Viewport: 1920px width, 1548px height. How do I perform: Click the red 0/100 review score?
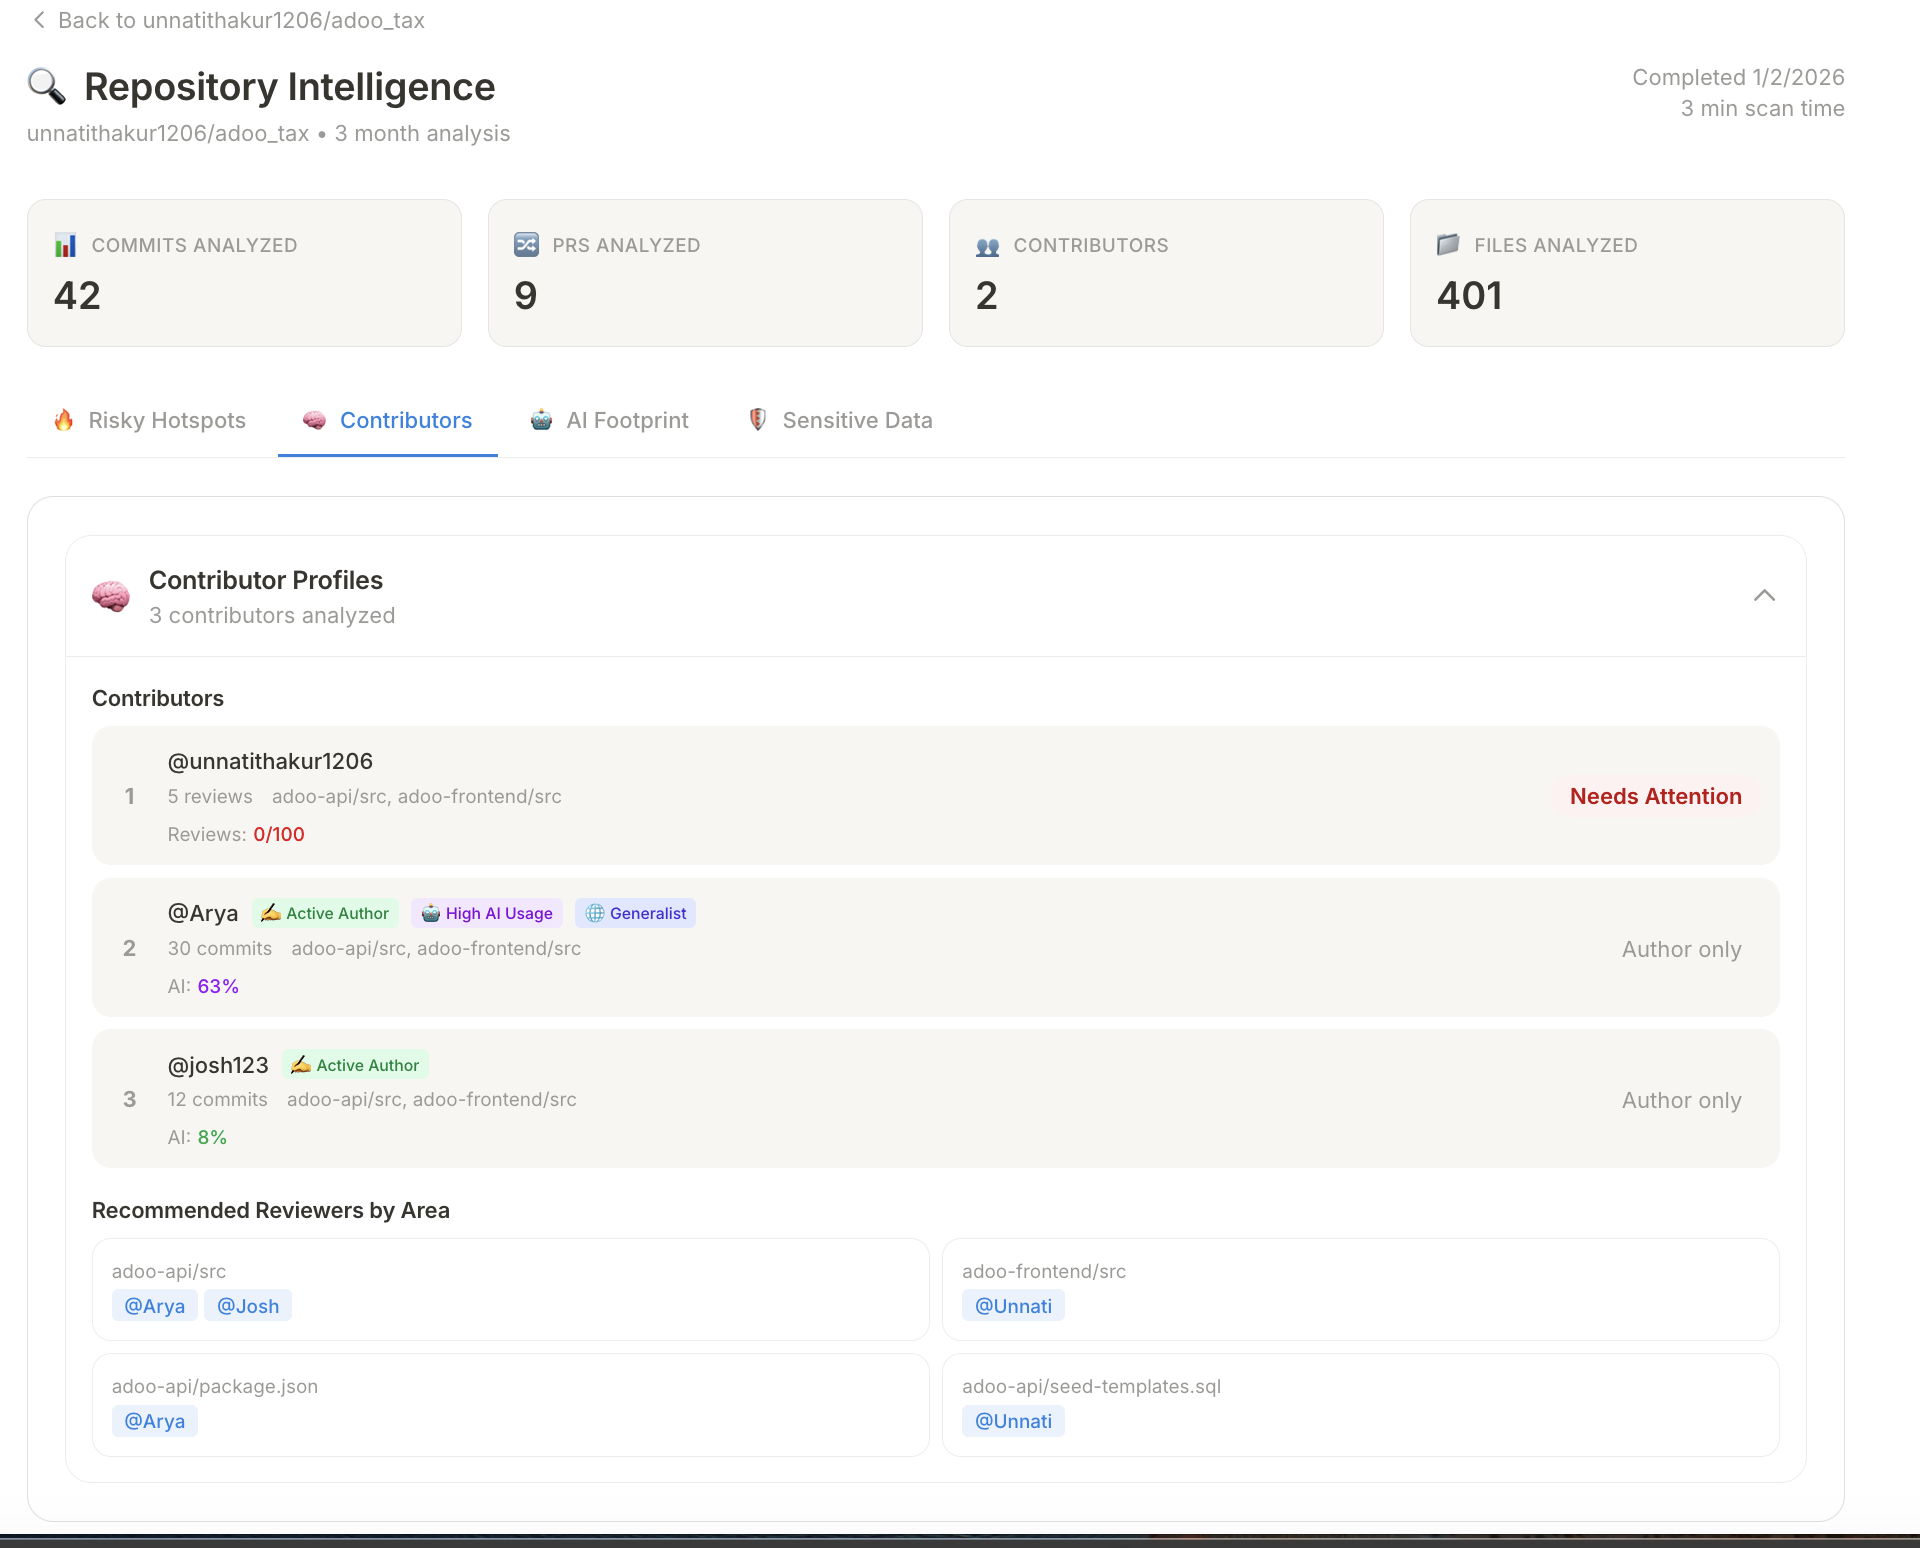coord(278,833)
